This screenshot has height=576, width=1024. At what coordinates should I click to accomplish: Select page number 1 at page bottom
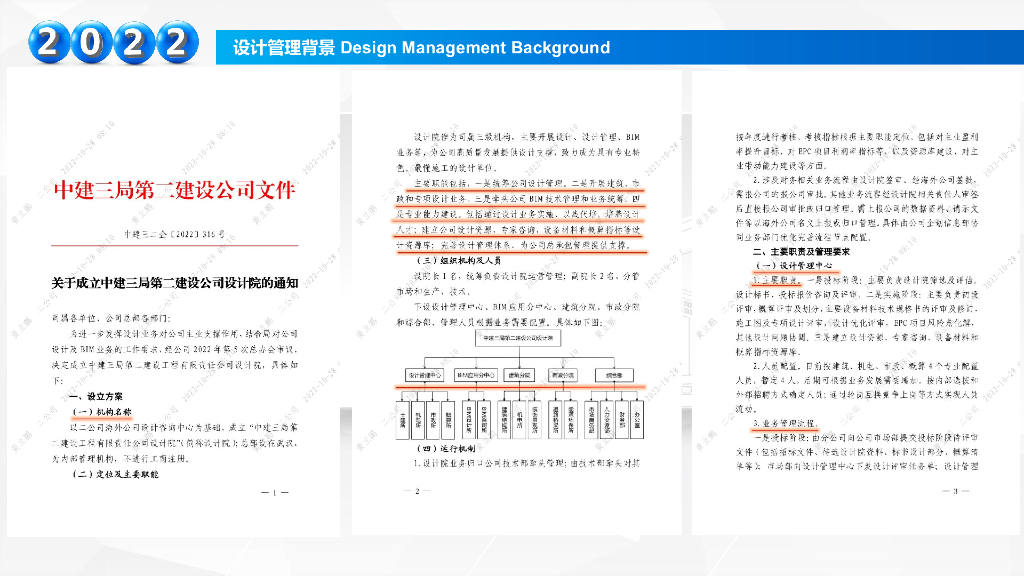274,492
